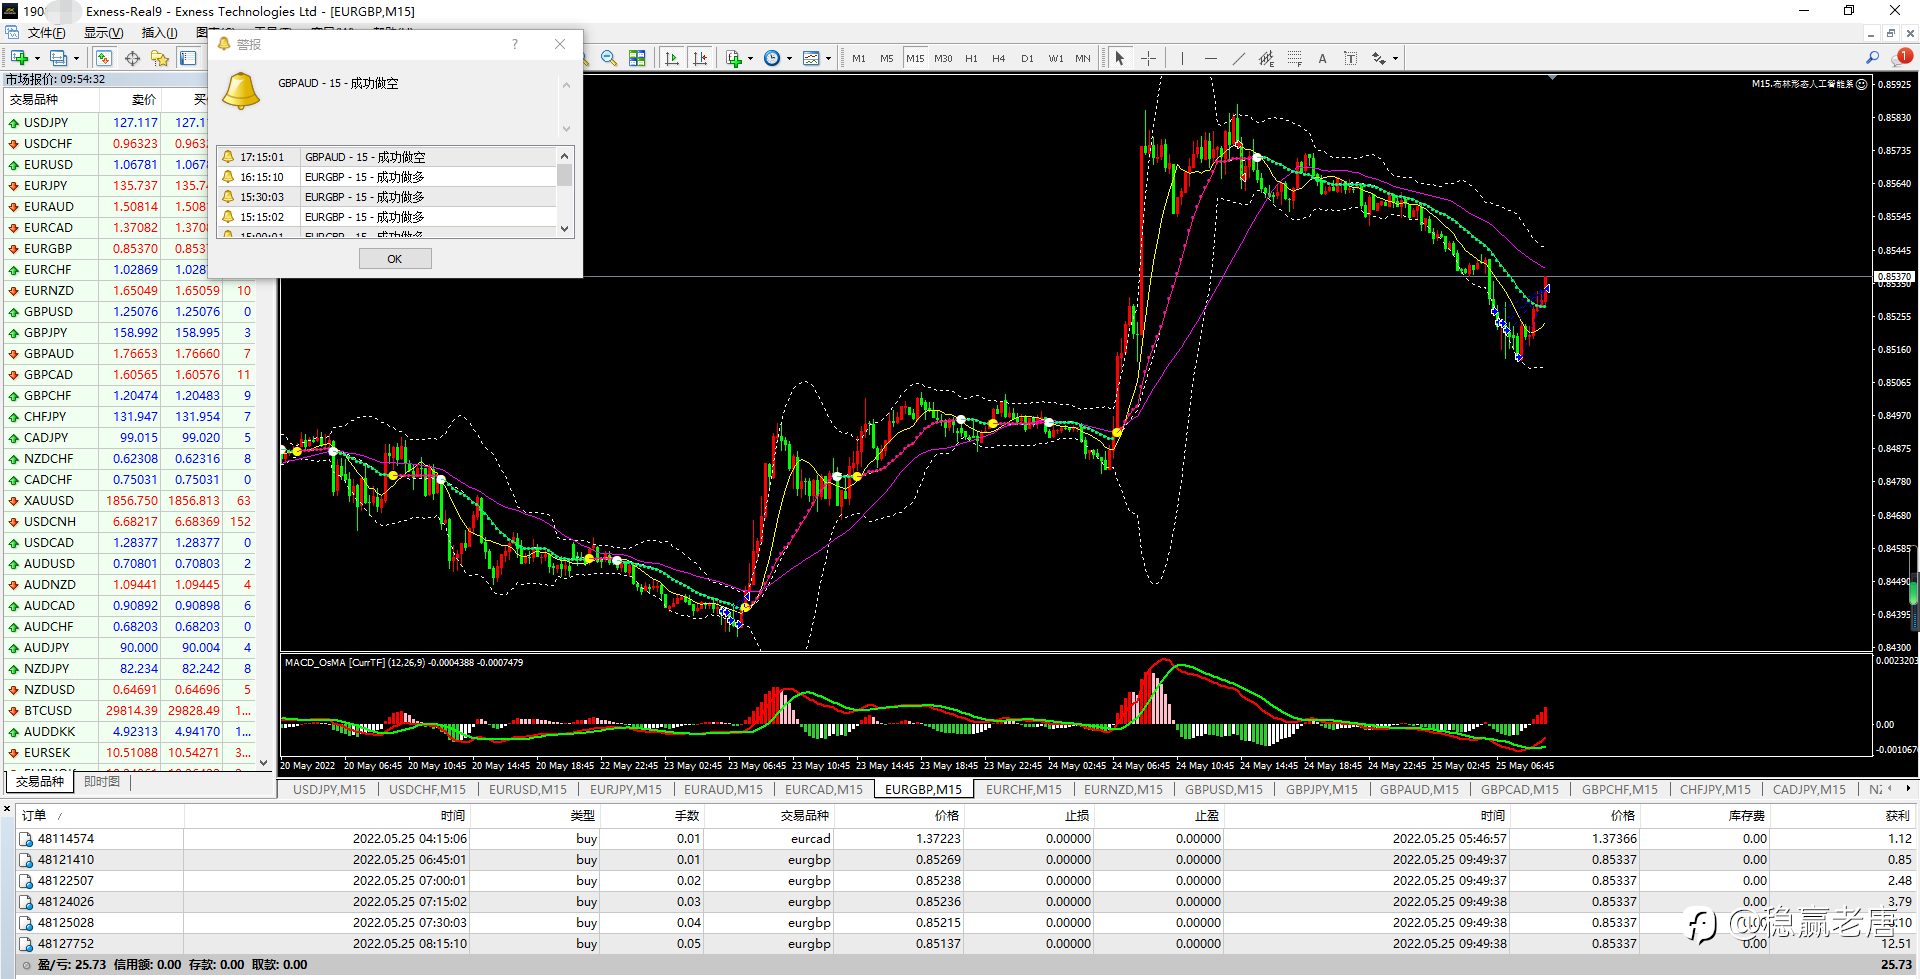Click OK in the alert dialog
1920x979 pixels.
(x=395, y=259)
